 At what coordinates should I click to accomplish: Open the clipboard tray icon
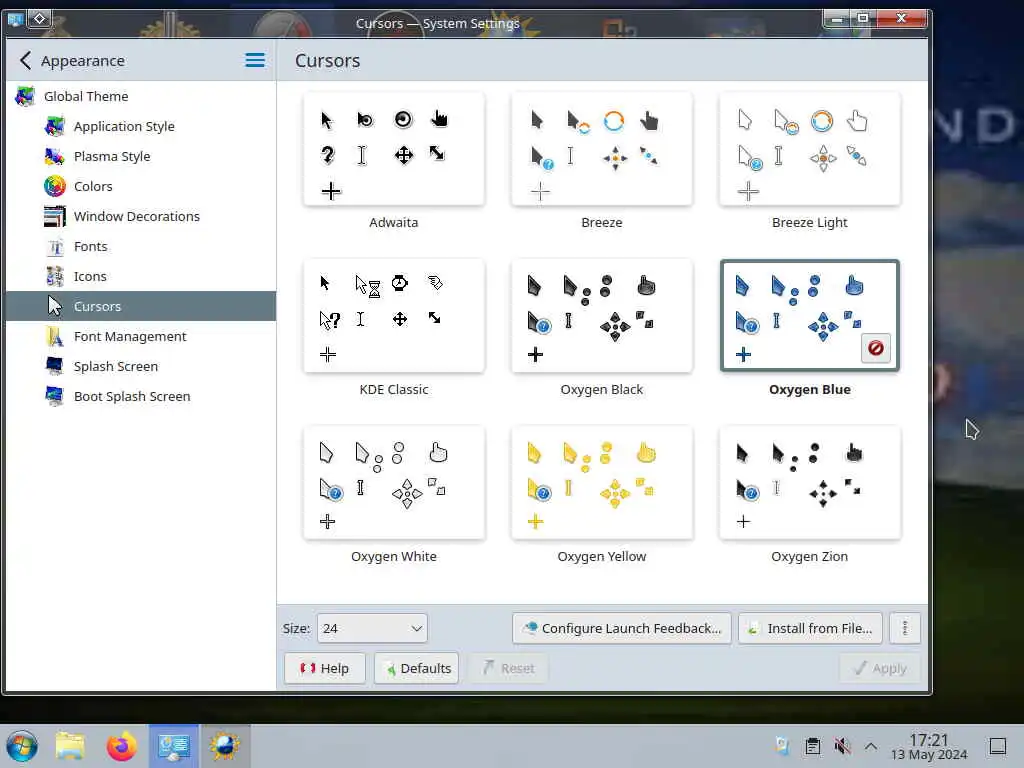click(x=812, y=746)
